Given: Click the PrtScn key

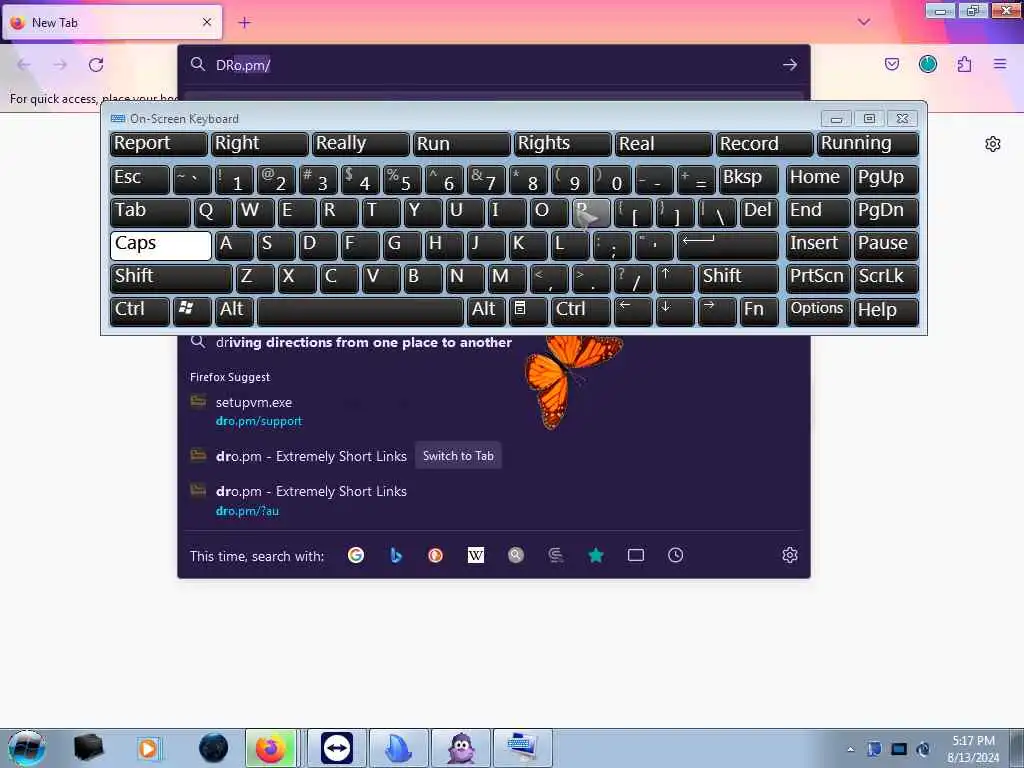Looking at the screenshot, I should [818, 278].
